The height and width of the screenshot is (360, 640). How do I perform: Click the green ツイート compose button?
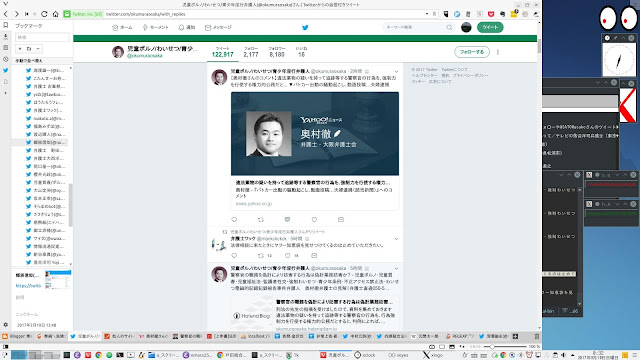pyautogui.click(x=490, y=27)
